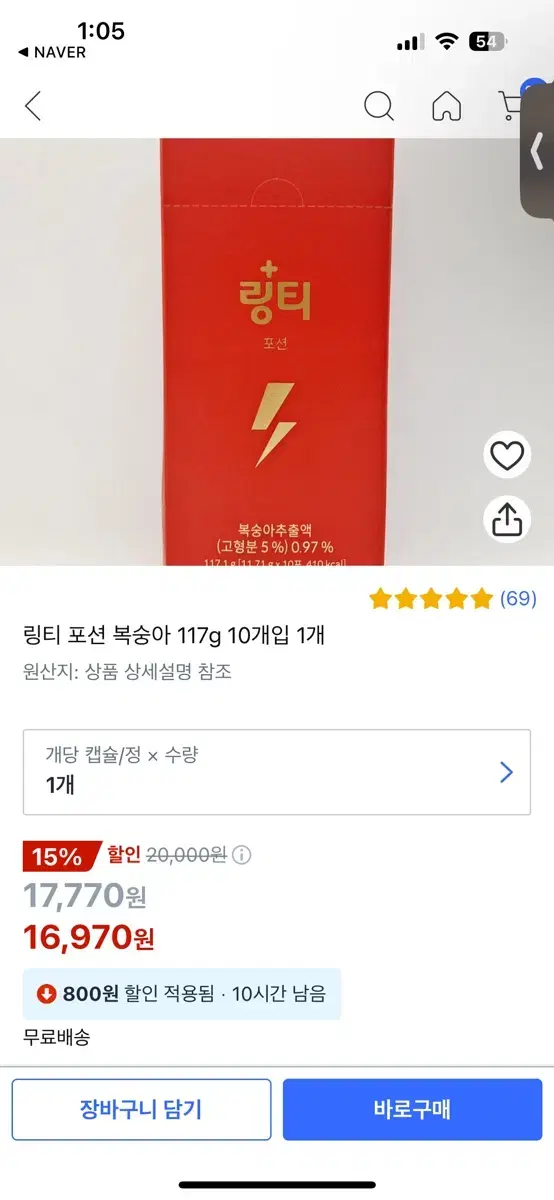Tap the back arrow icon
The image size is (554, 1200).
tap(33, 105)
